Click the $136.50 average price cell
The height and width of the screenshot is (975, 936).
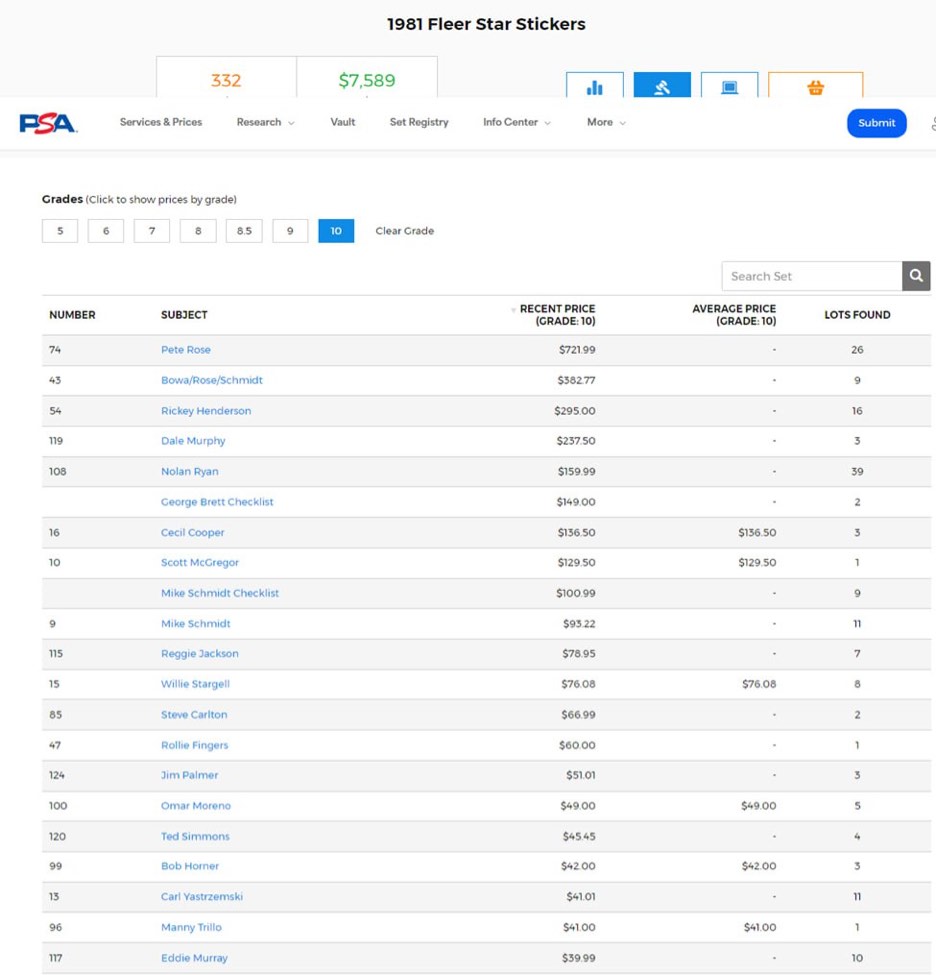click(x=757, y=533)
